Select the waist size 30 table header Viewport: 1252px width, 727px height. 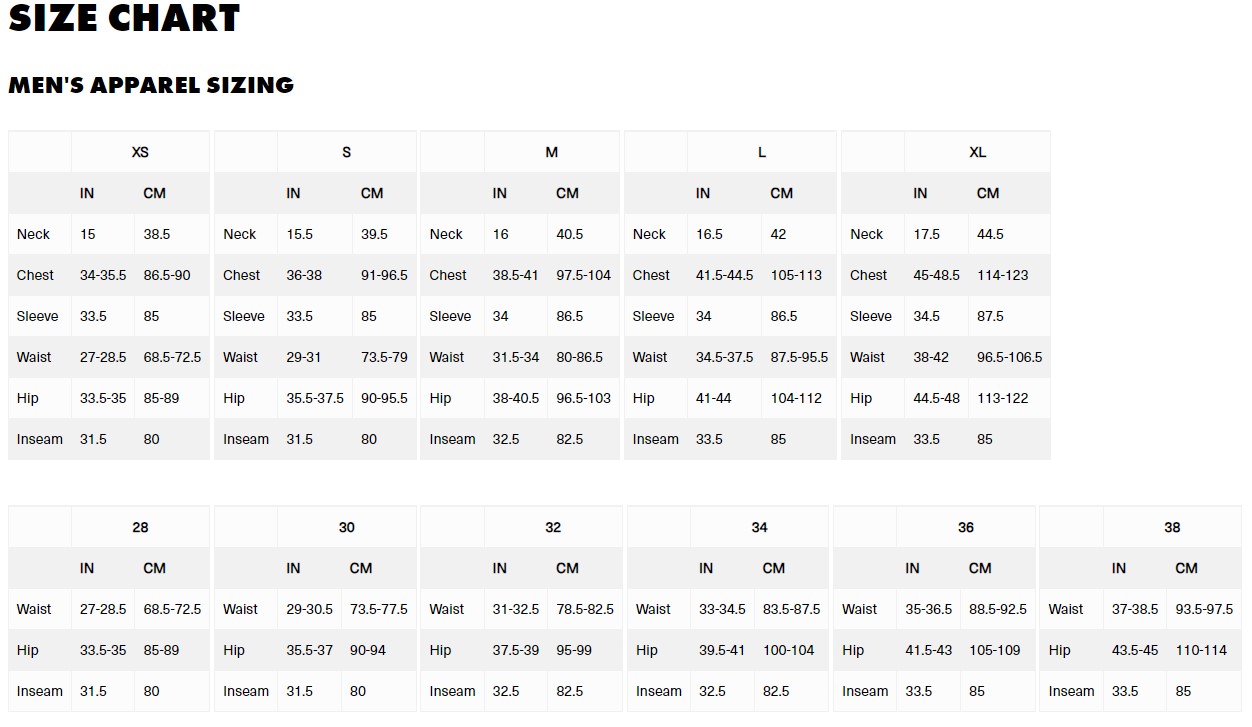click(346, 527)
